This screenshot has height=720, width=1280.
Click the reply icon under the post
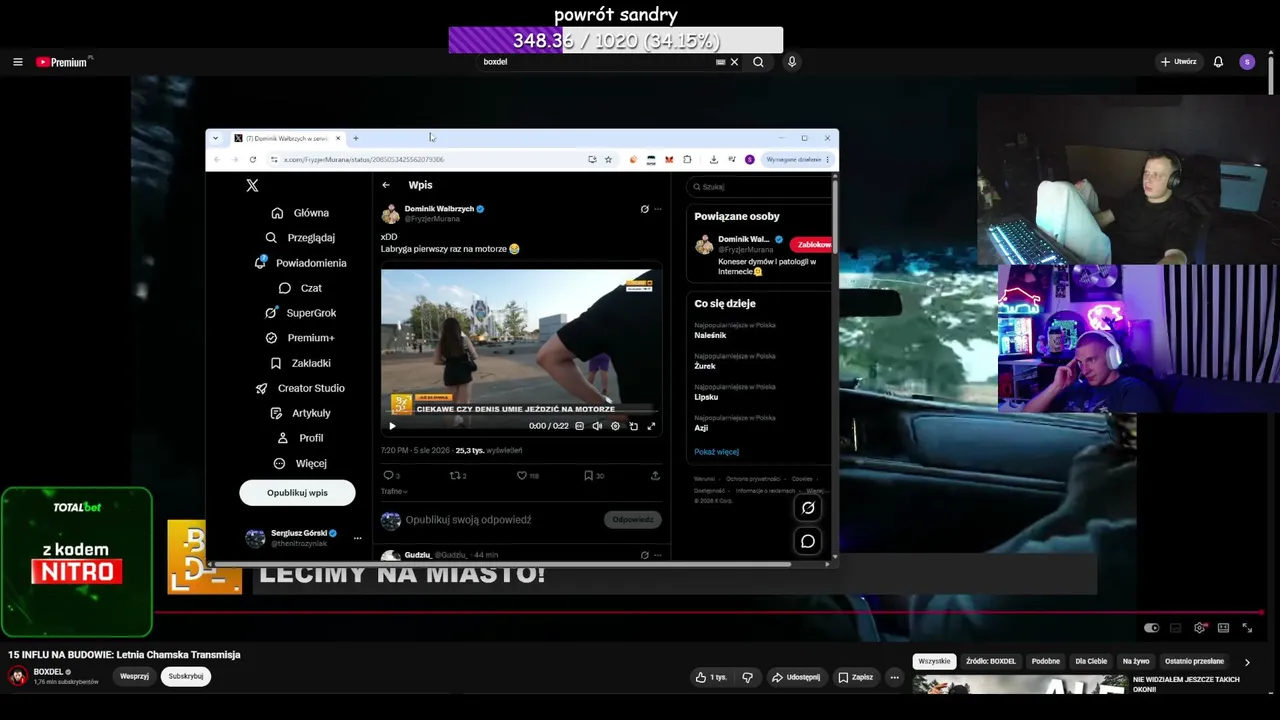tap(389, 476)
